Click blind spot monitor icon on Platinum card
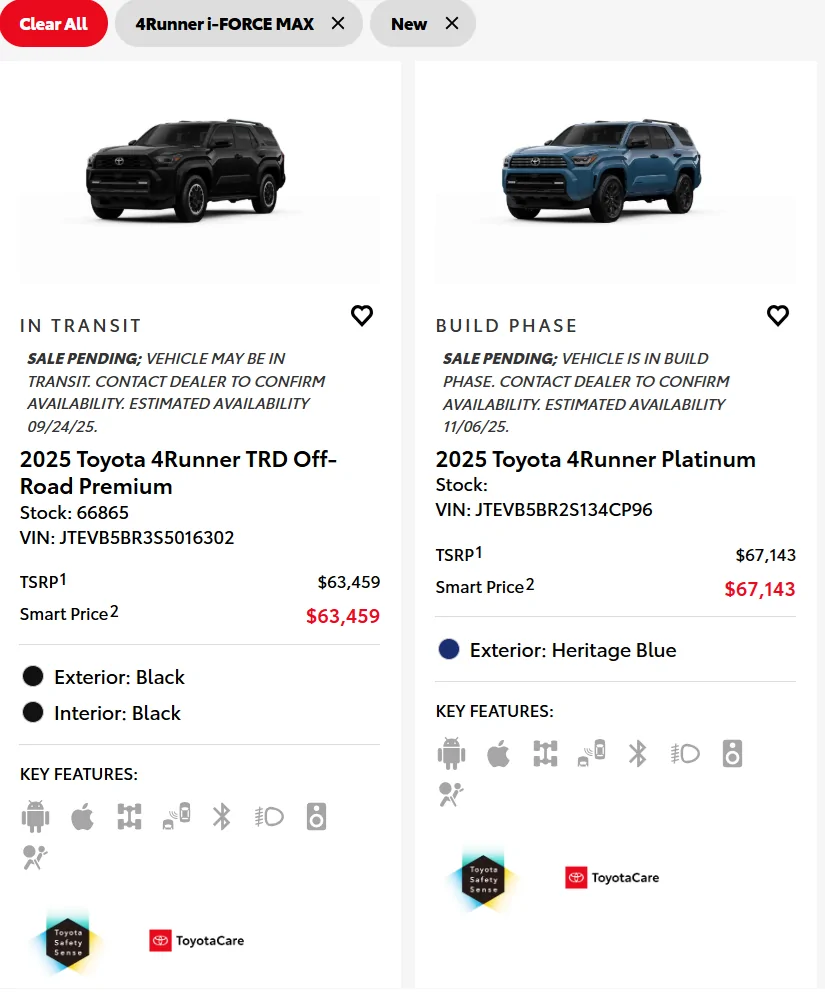The width and height of the screenshot is (825, 1000). (x=591, y=753)
